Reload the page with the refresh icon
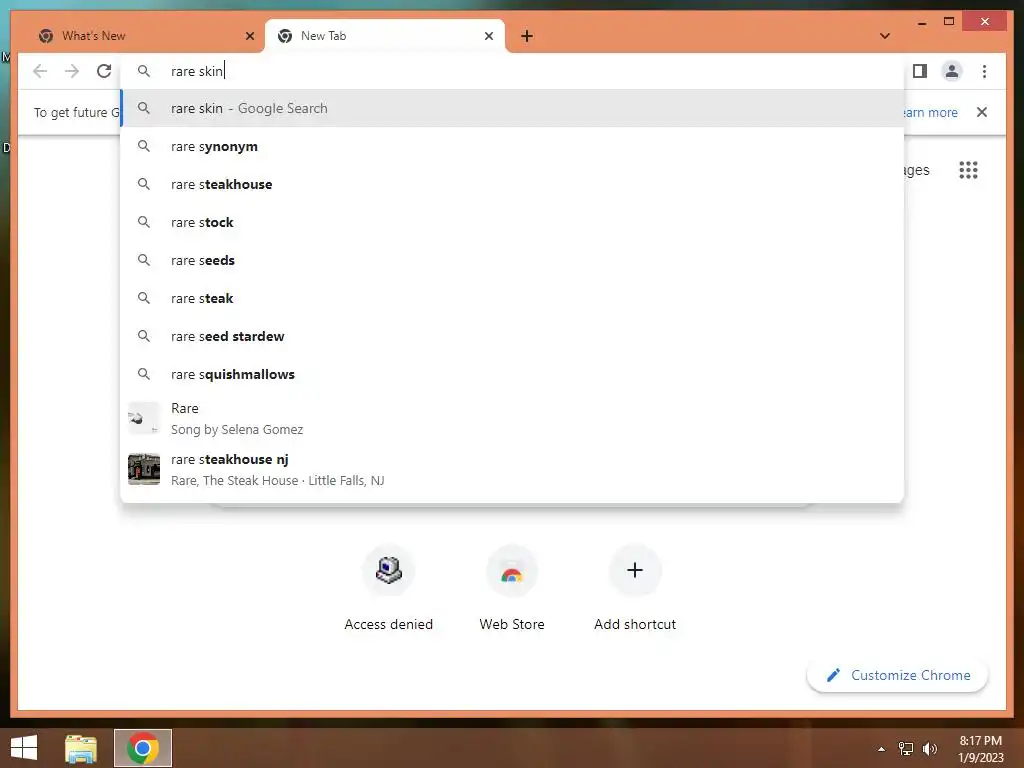 (x=104, y=71)
